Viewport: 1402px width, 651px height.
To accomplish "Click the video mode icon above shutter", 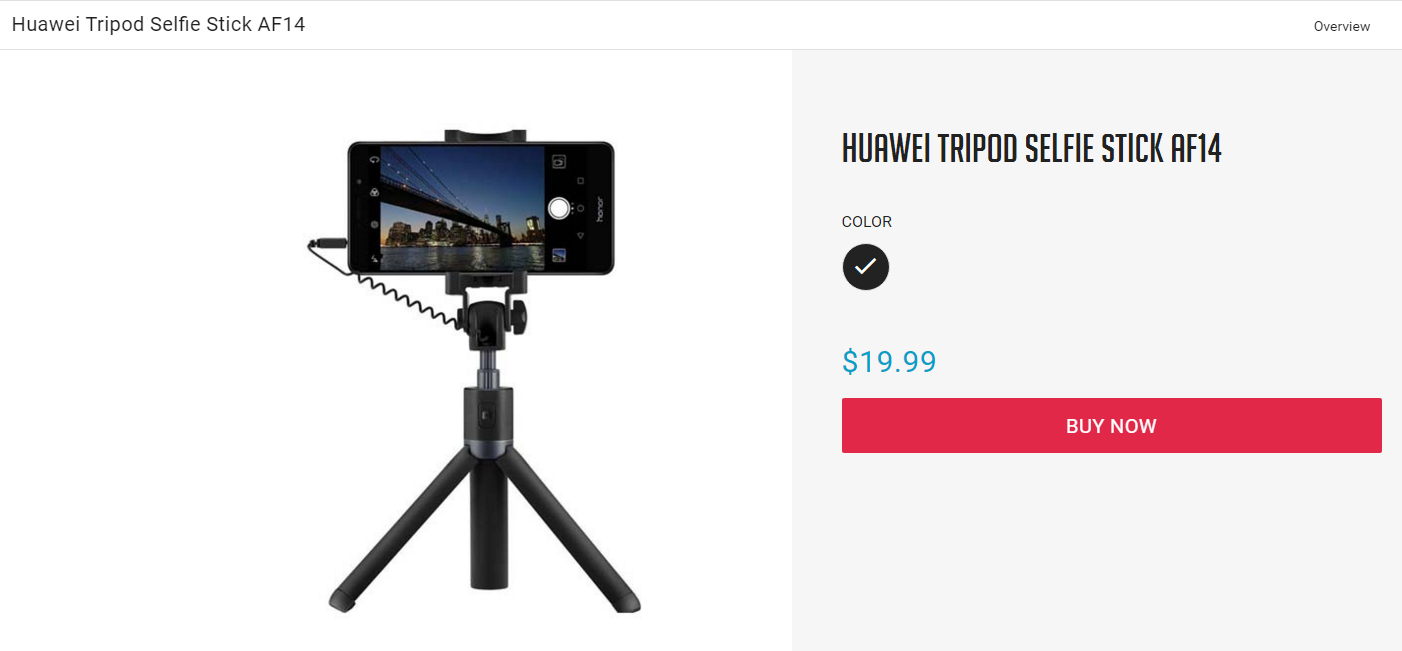I will (559, 161).
